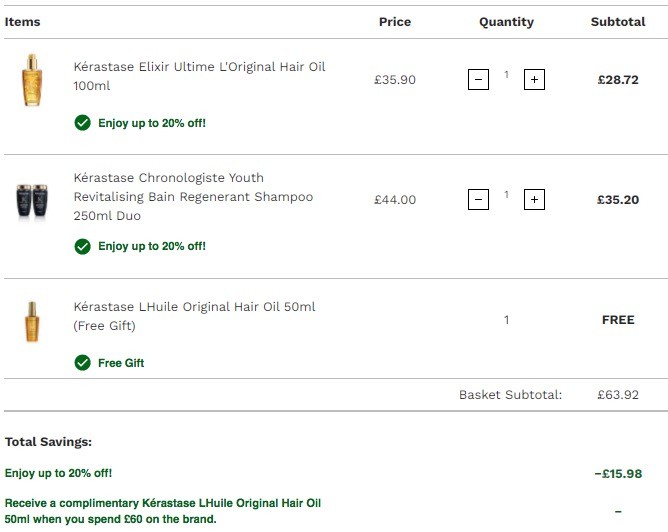Increase quantity of Chronologiste Shampoo Duo
The image size is (668, 532).
click(x=534, y=199)
